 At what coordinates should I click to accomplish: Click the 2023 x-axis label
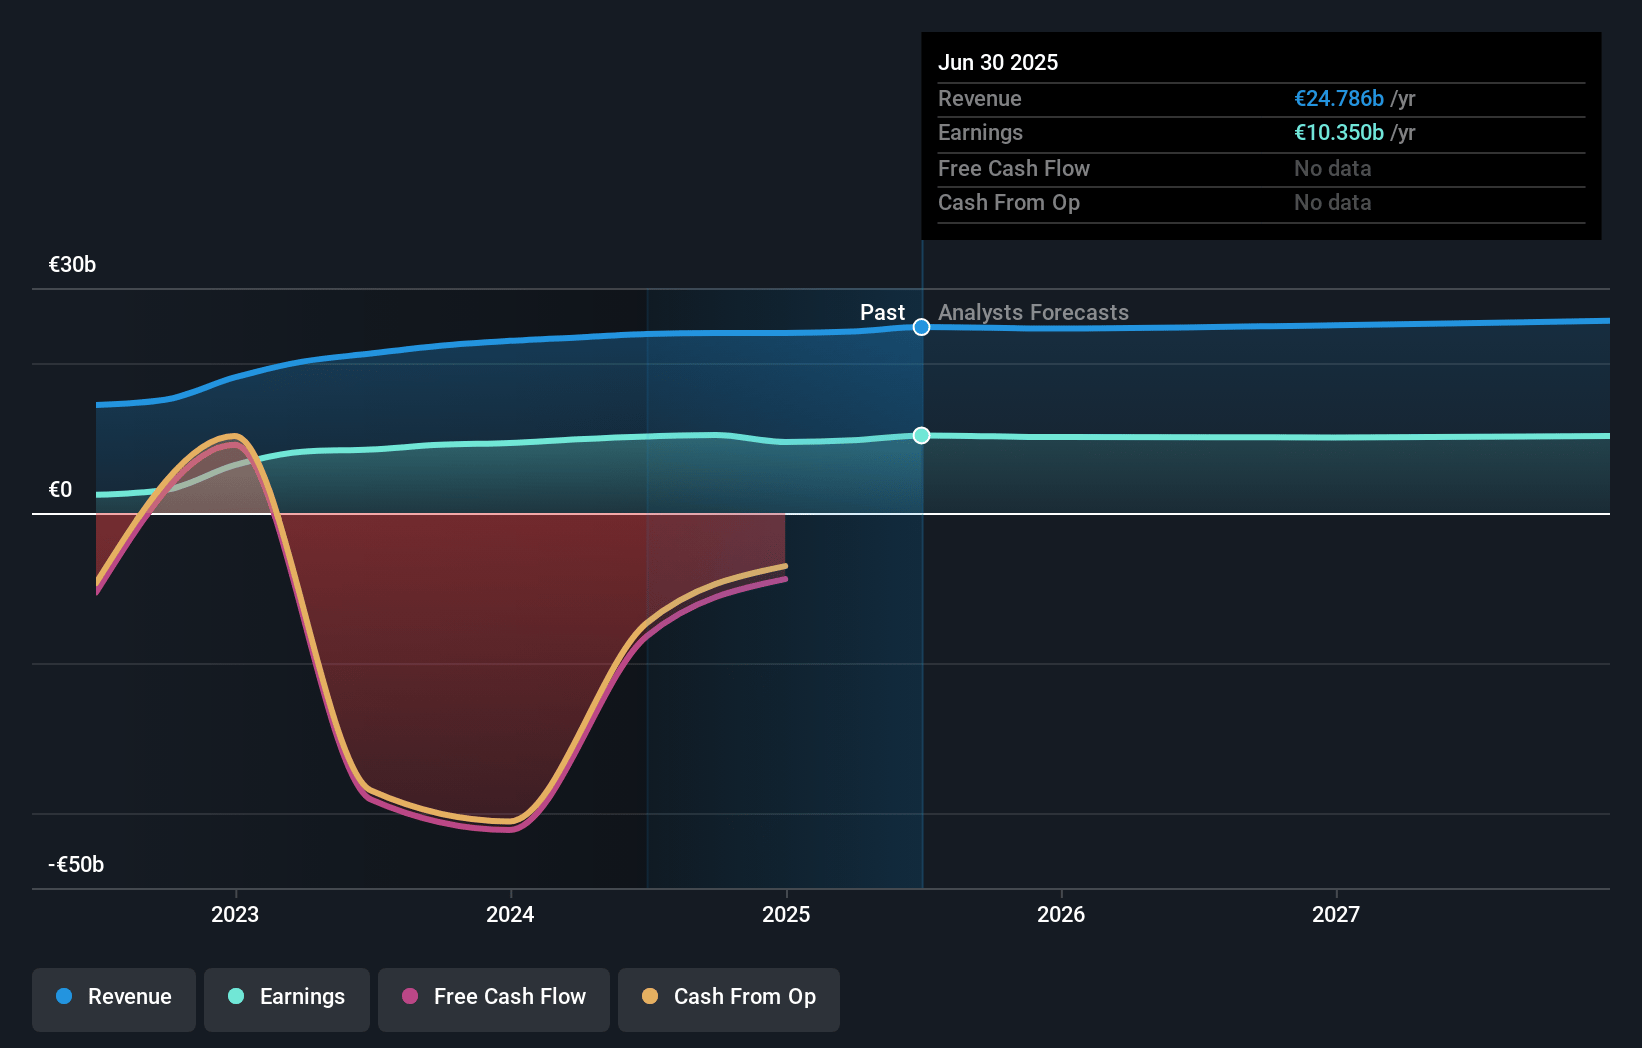(235, 914)
